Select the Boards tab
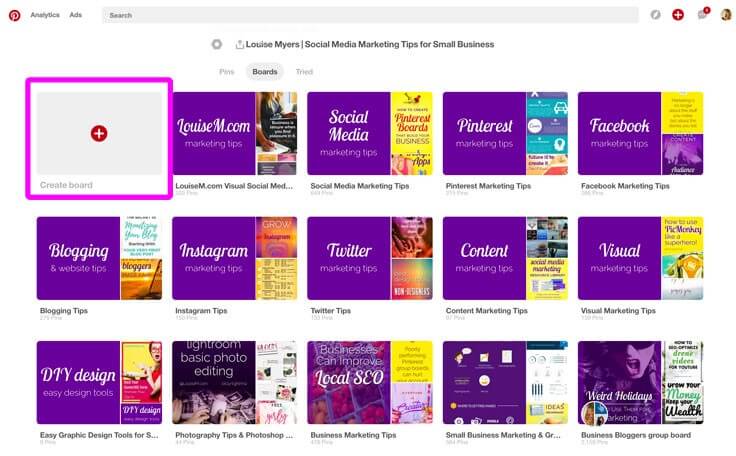This screenshot has height=456, width=736. click(x=265, y=72)
